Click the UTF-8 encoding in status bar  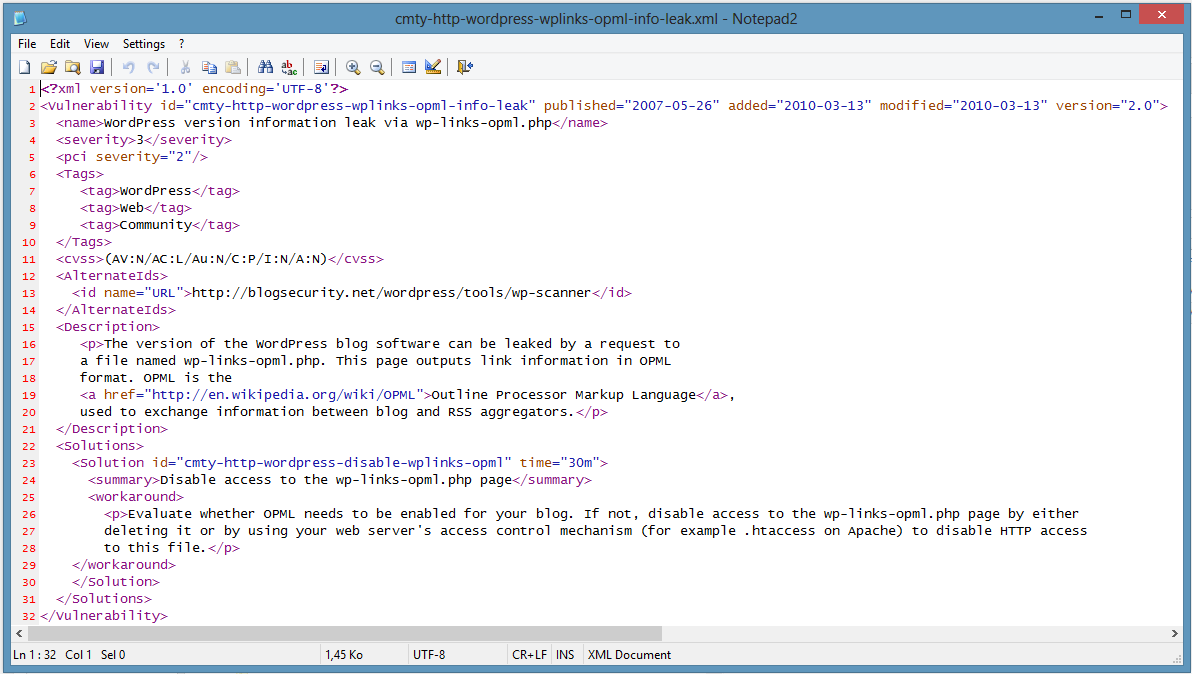pos(429,654)
